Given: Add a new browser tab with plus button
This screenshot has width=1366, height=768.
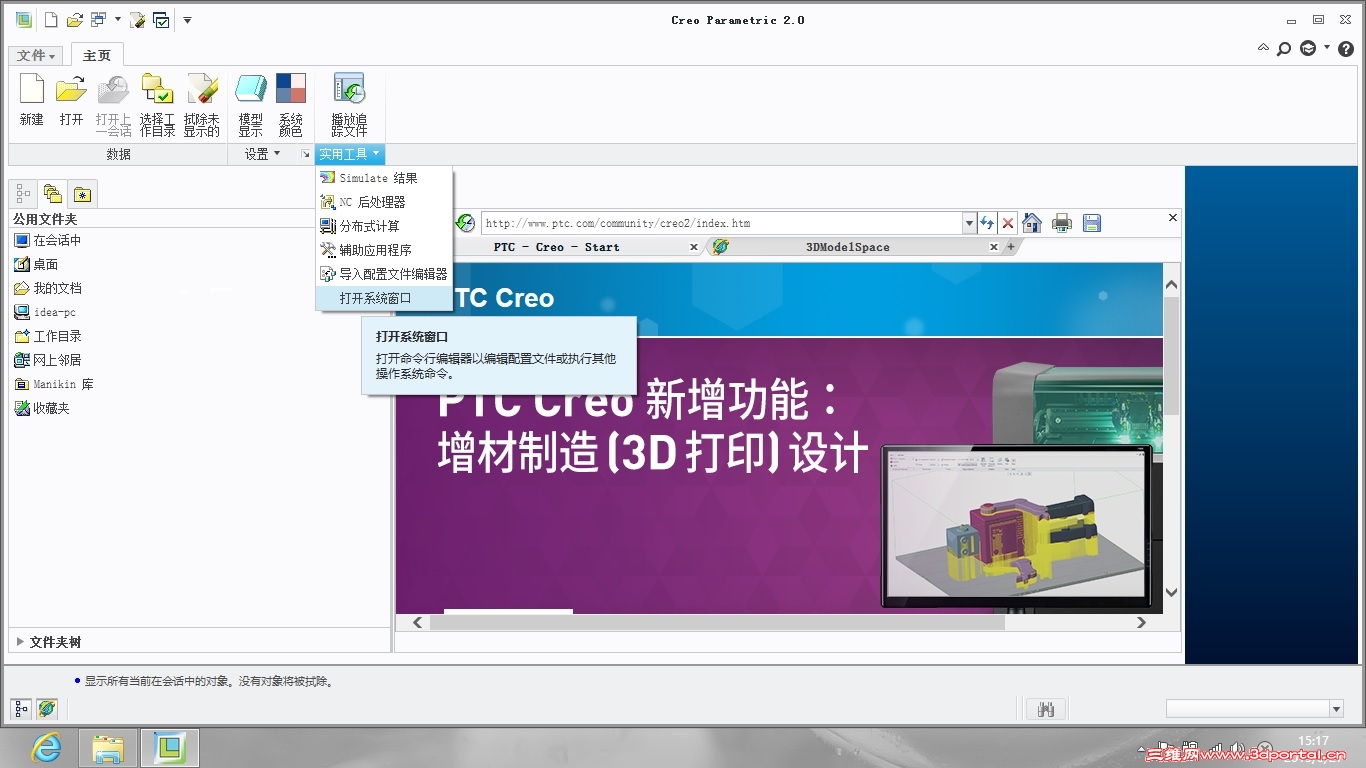Looking at the screenshot, I should click(1010, 247).
